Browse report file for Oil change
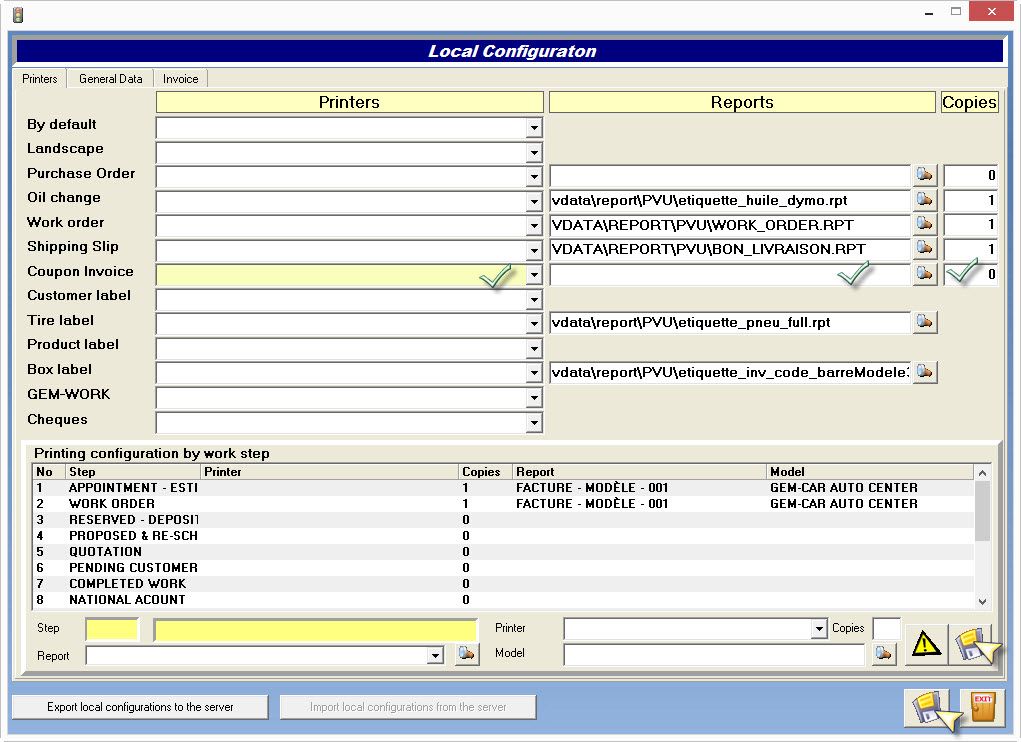The image size is (1021, 742). tap(925, 200)
